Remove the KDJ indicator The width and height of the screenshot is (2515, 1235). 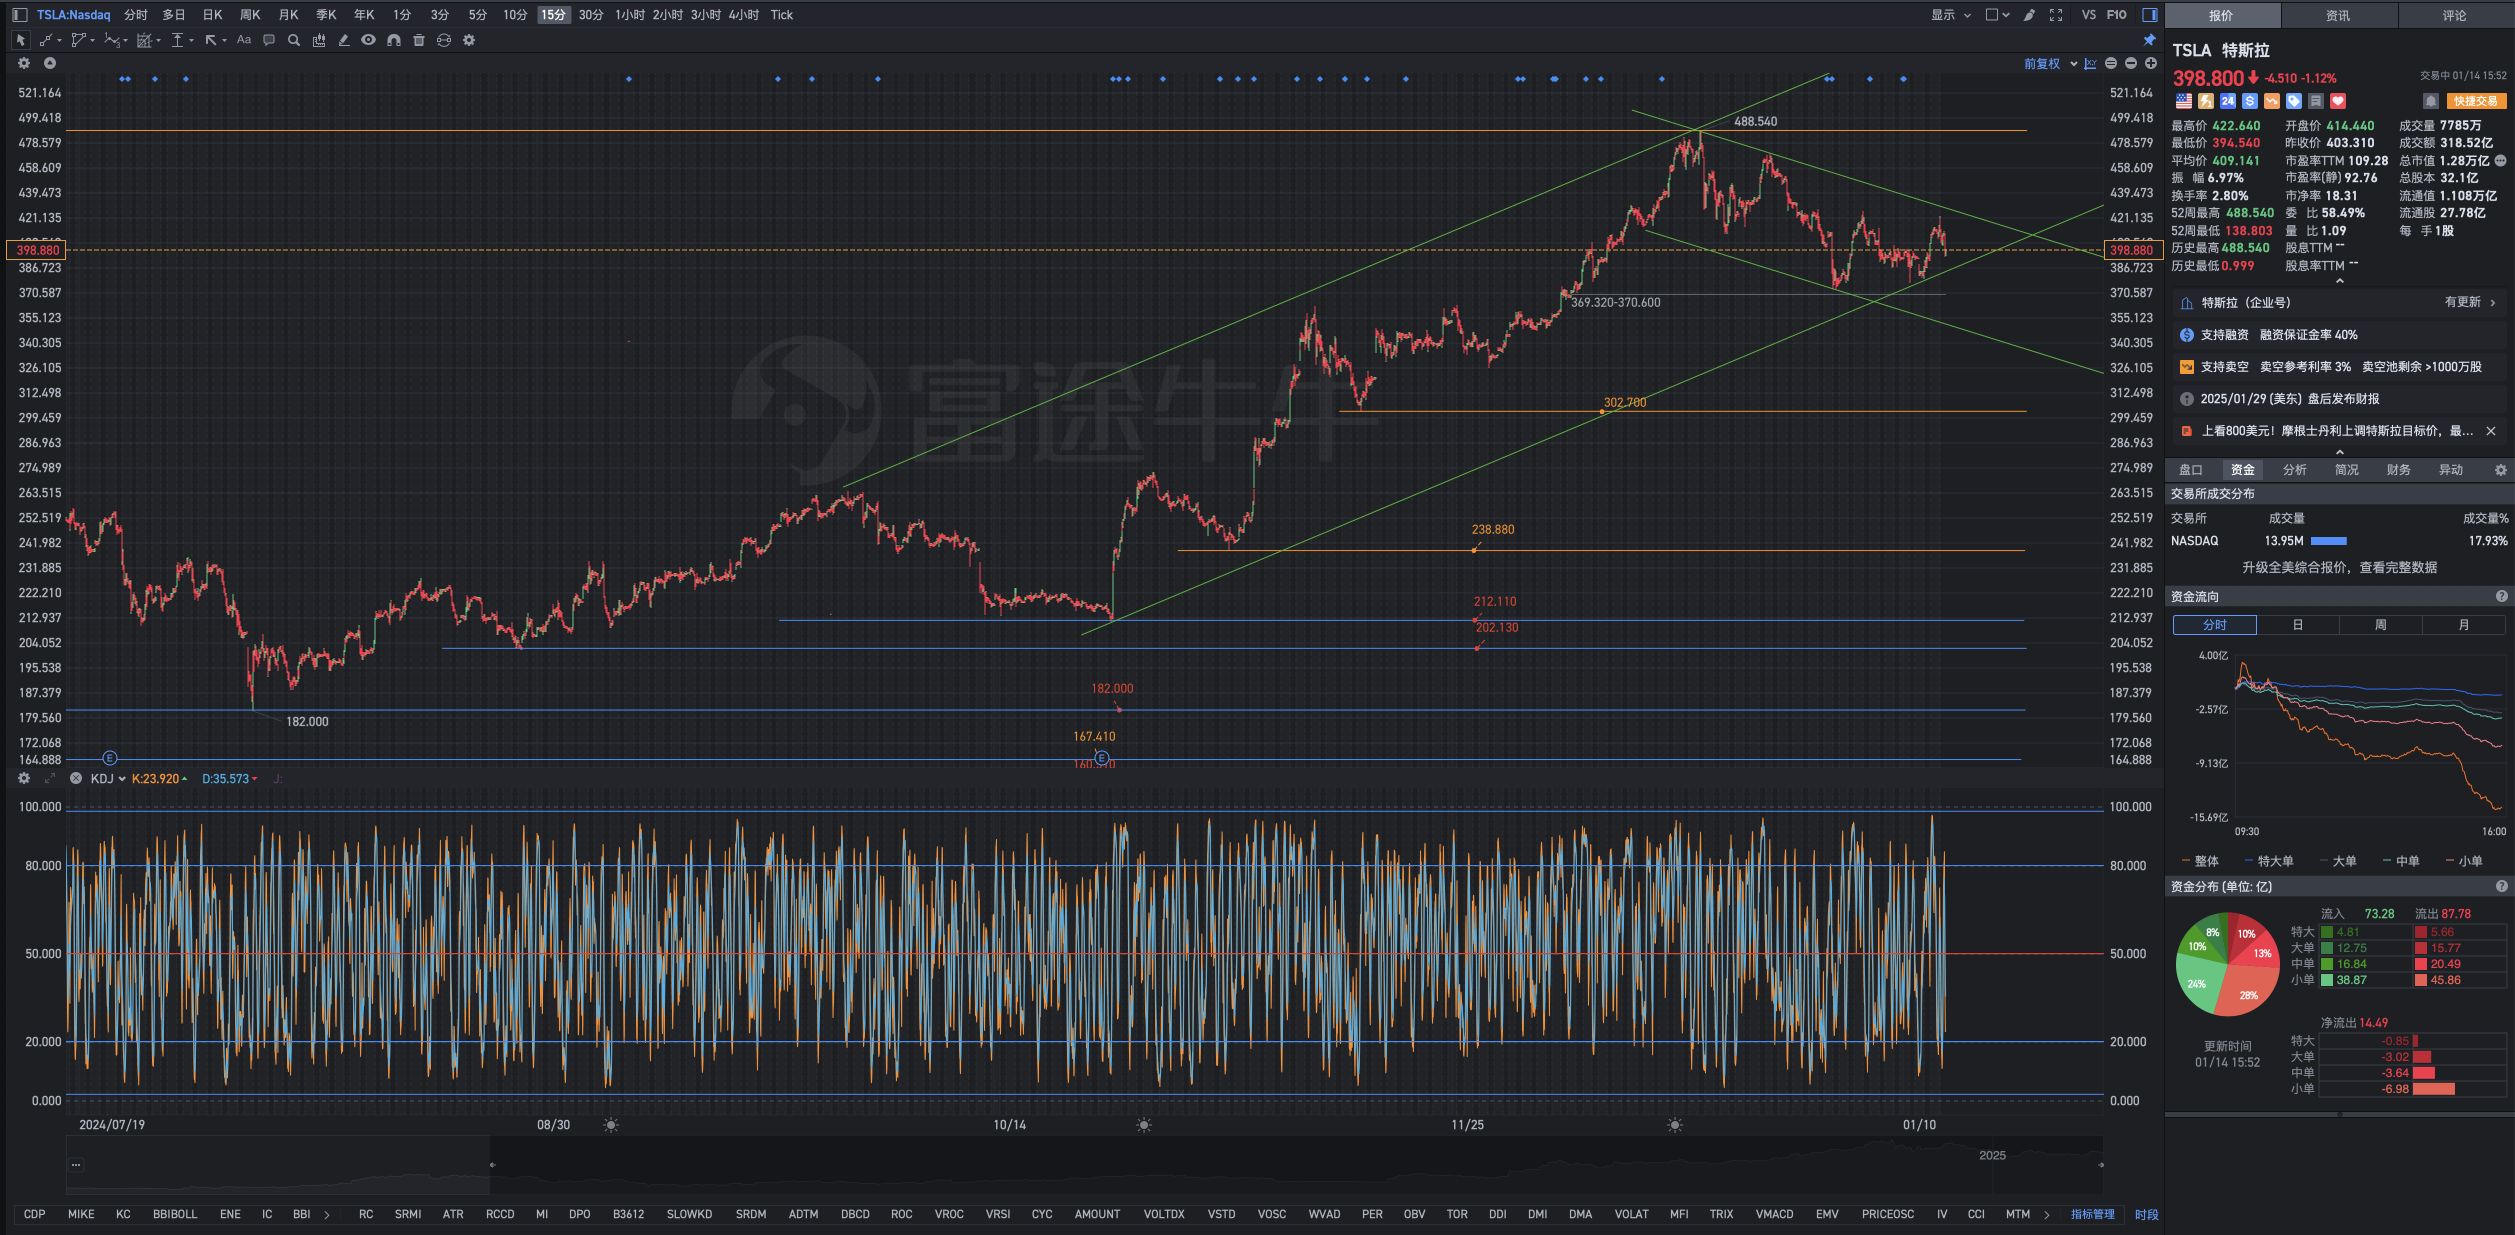[76, 778]
